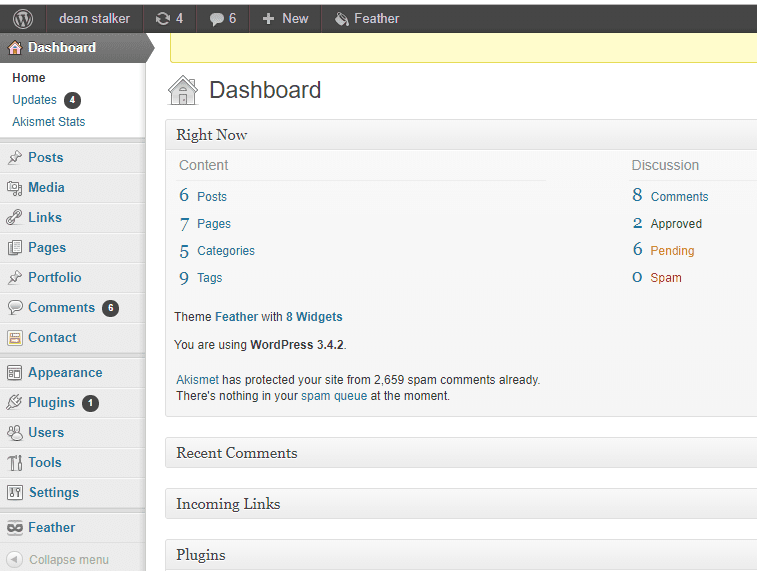Click the Links chain icon in sidebar

pos(15,217)
